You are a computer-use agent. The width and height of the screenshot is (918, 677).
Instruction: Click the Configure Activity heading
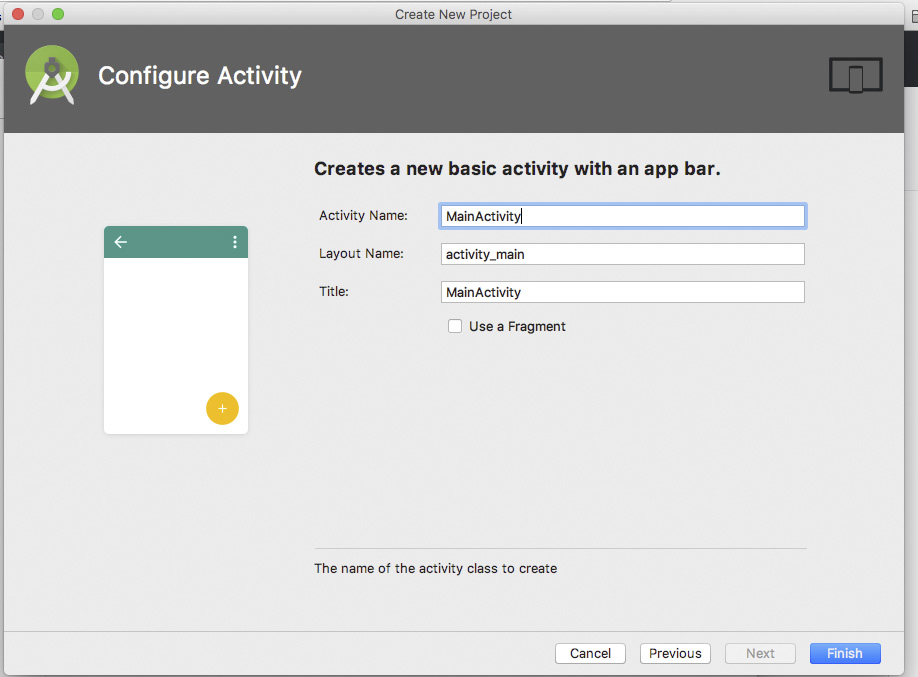(200, 76)
